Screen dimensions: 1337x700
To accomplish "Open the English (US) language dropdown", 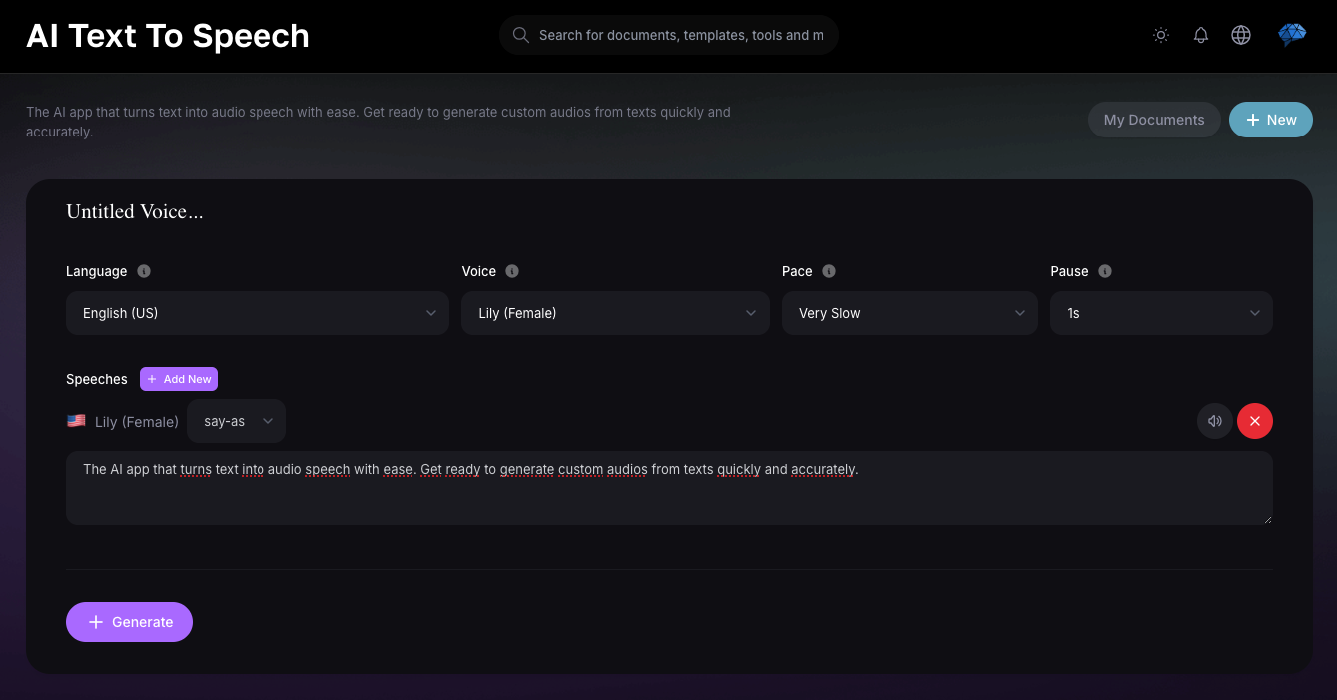I will (257, 313).
